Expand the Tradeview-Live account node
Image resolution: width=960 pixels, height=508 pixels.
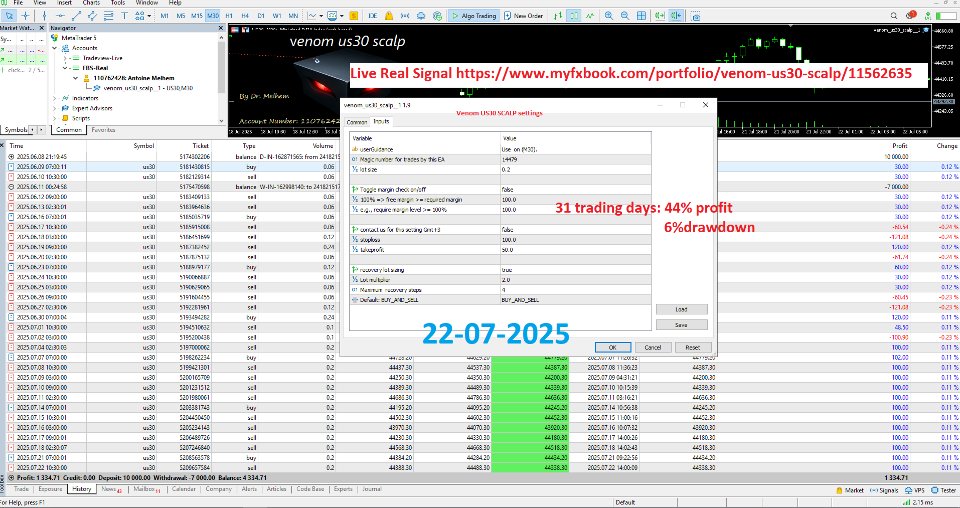[66, 58]
